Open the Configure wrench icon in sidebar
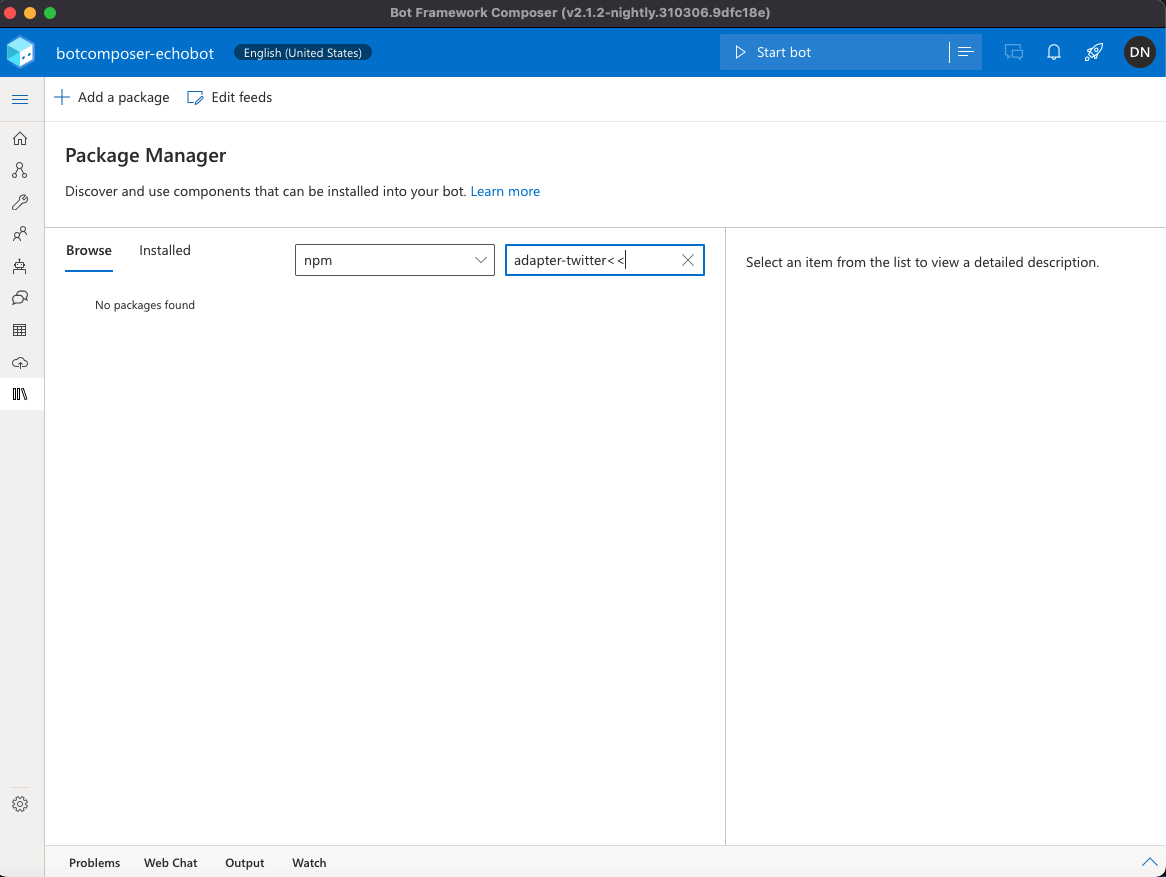The image size is (1166, 877). (x=20, y=202)
